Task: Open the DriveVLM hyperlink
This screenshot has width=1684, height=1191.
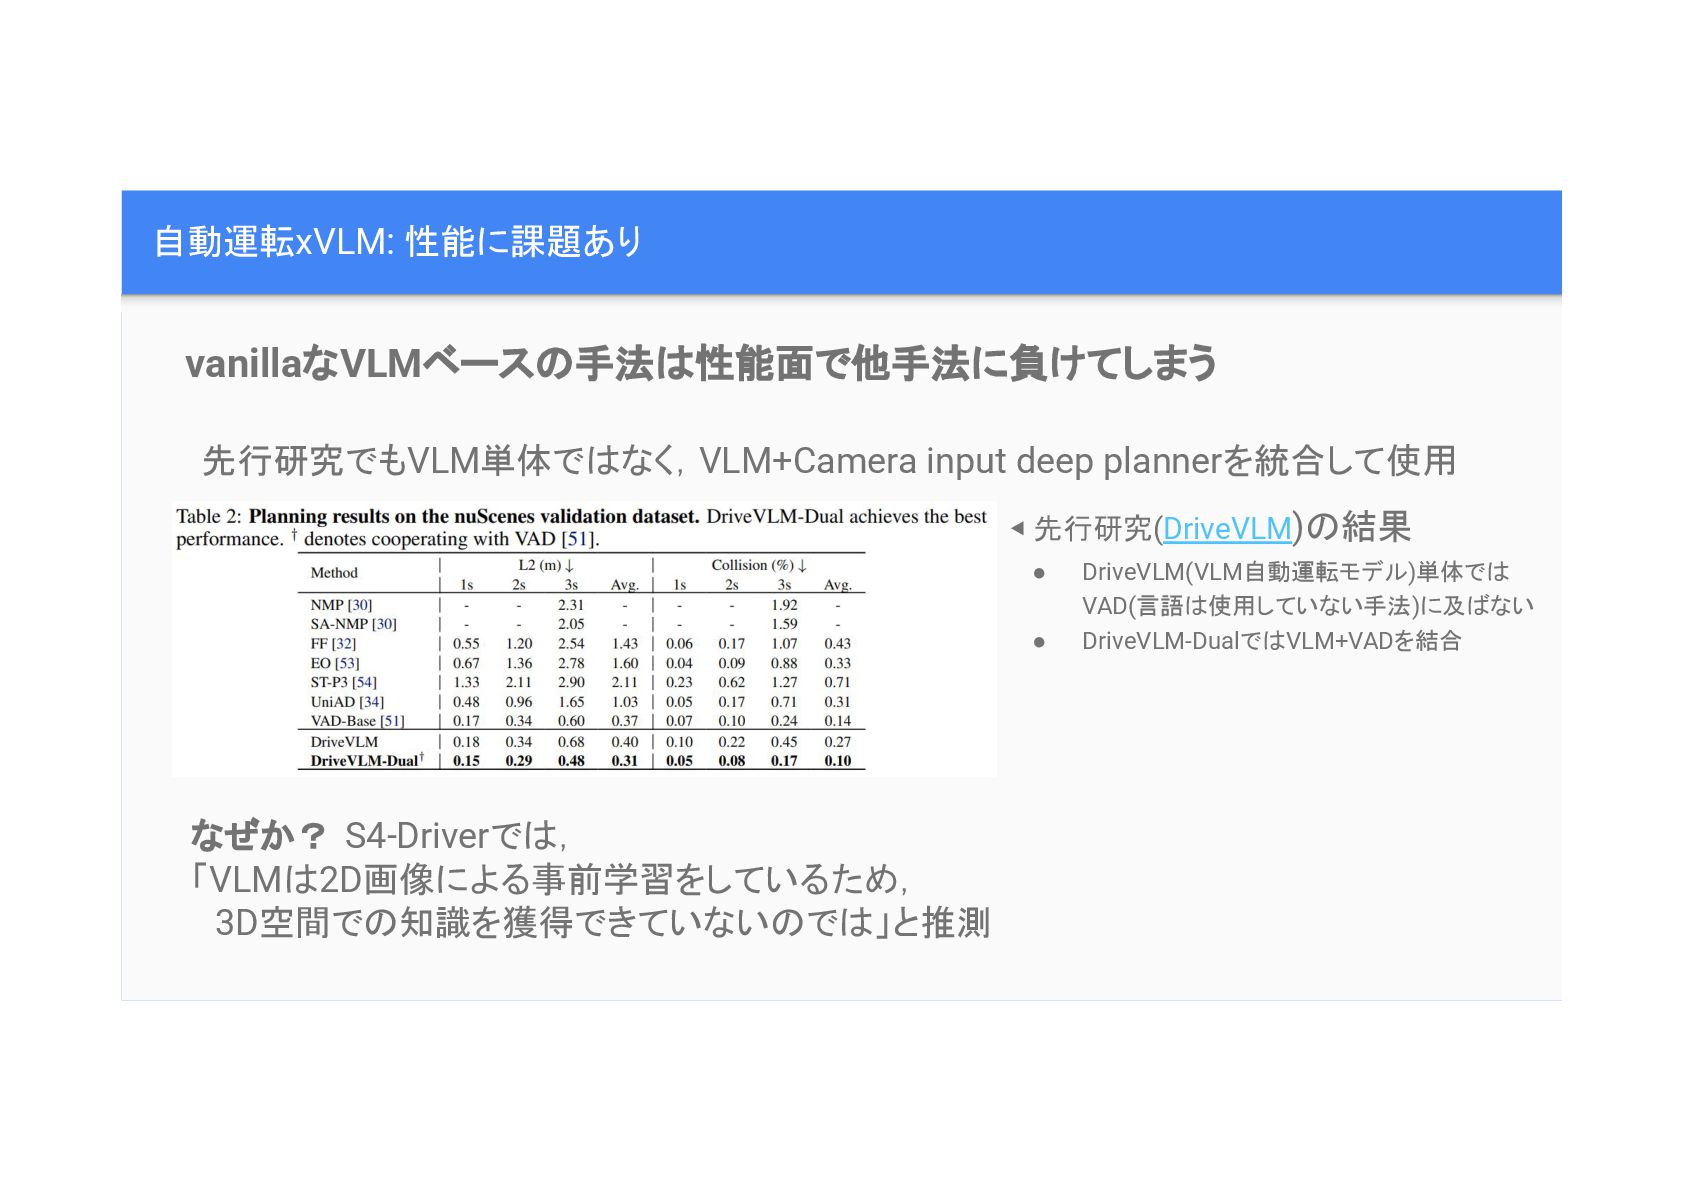Action: click(x=1227, y=529)
